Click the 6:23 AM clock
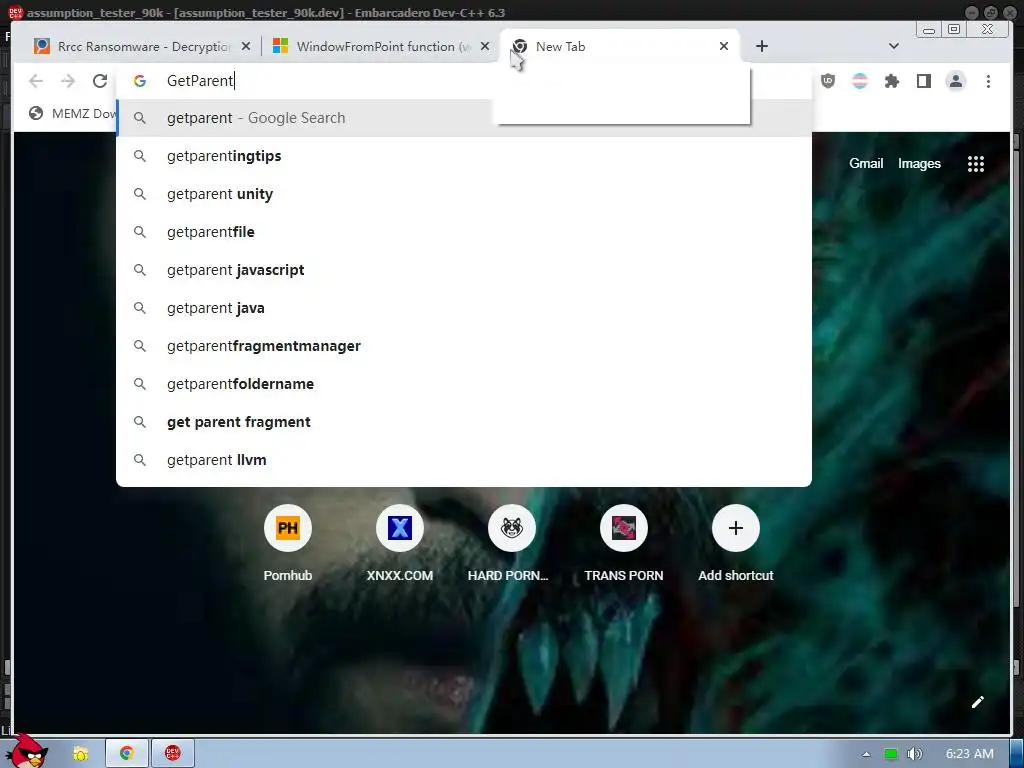Image resolution: width=1024 pixels, height=768 pixels. (970, 754)
